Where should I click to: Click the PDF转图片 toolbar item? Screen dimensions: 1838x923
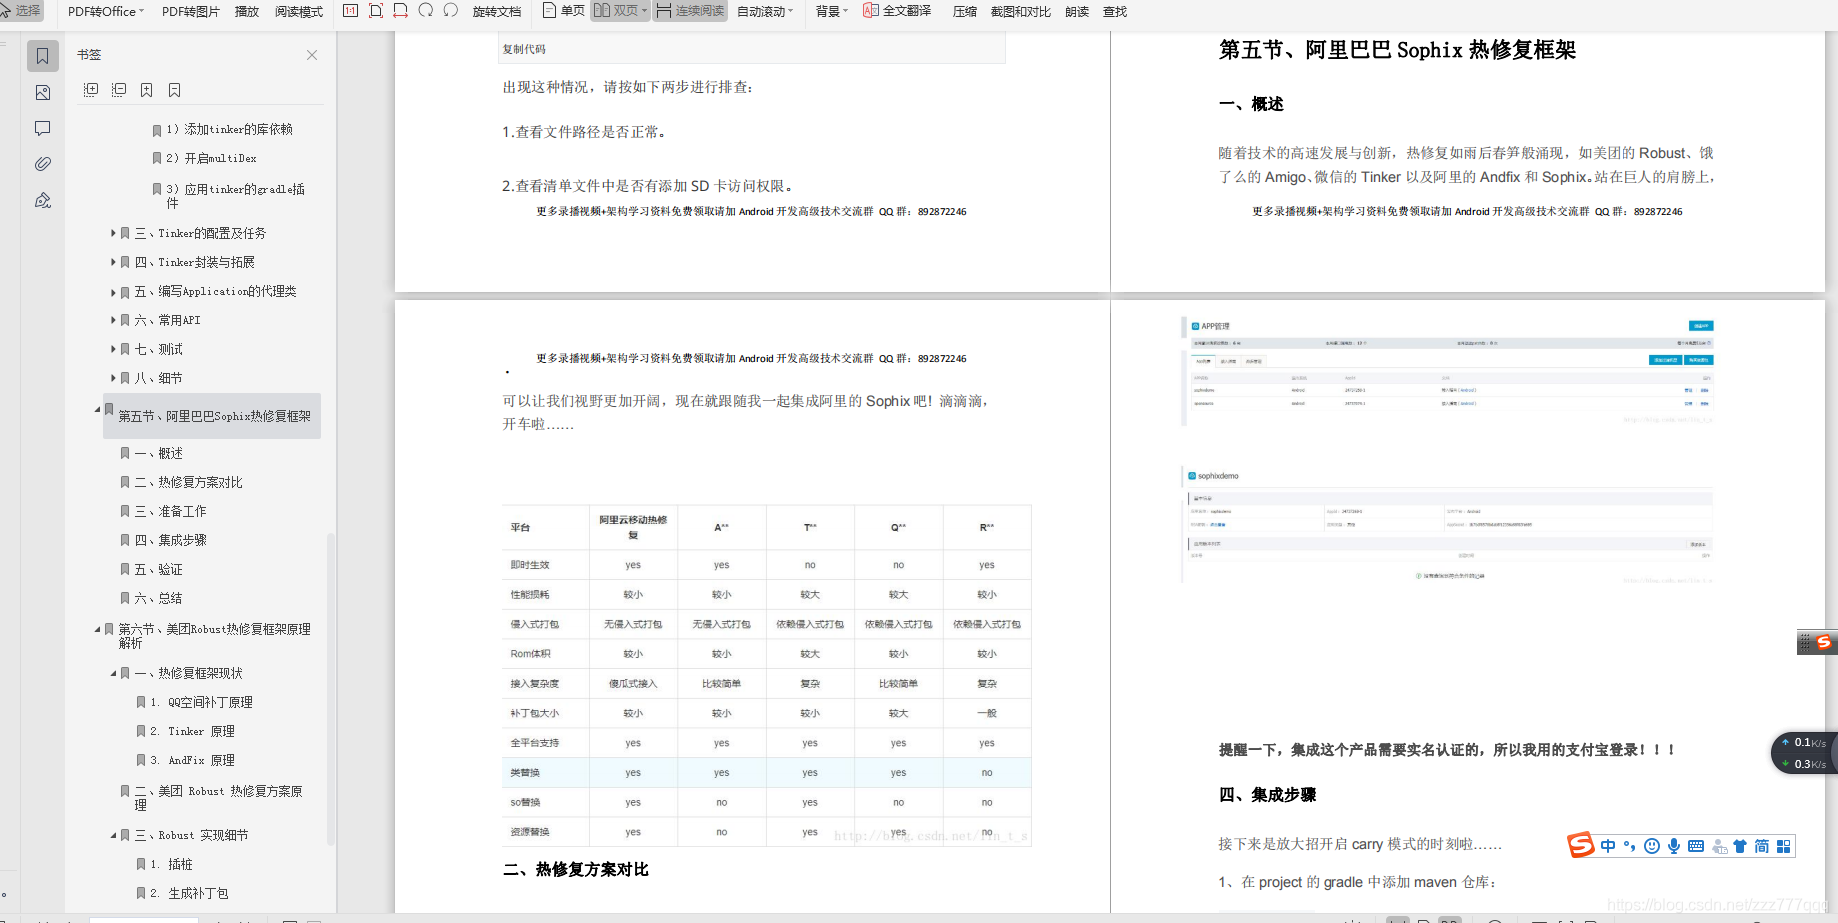[x=190, y=12]
